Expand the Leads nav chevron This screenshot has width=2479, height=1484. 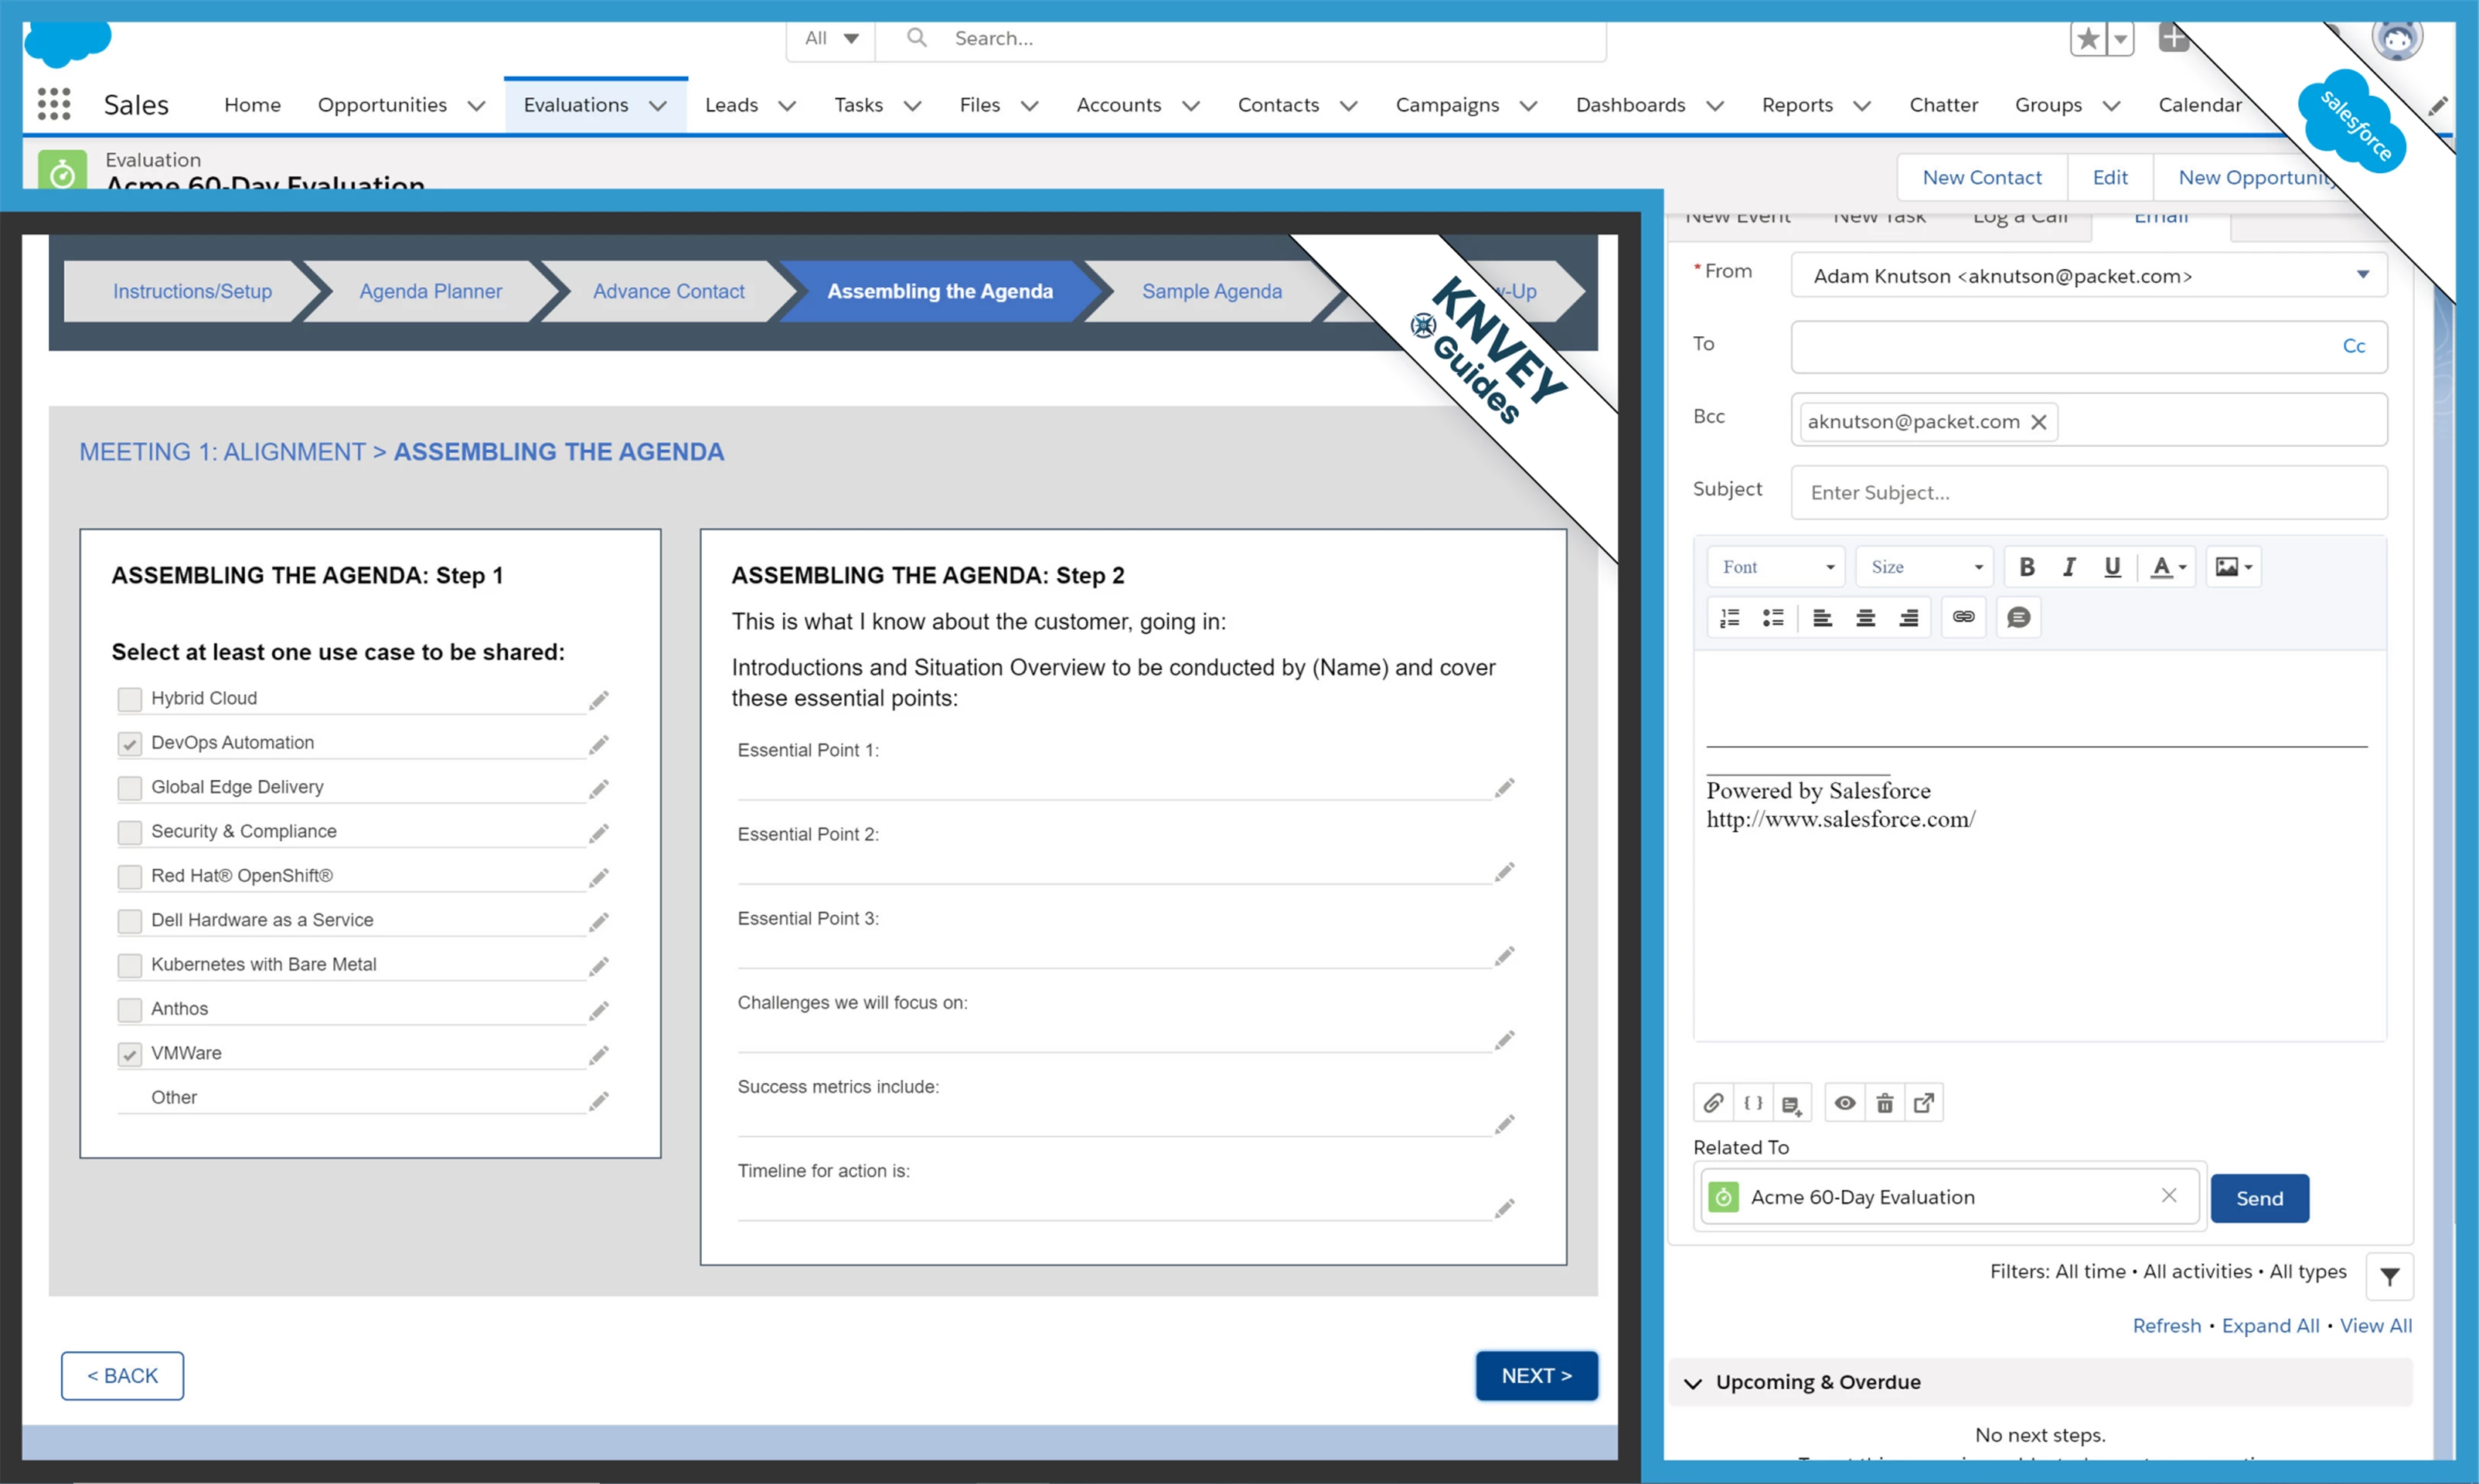pos(787,105)
